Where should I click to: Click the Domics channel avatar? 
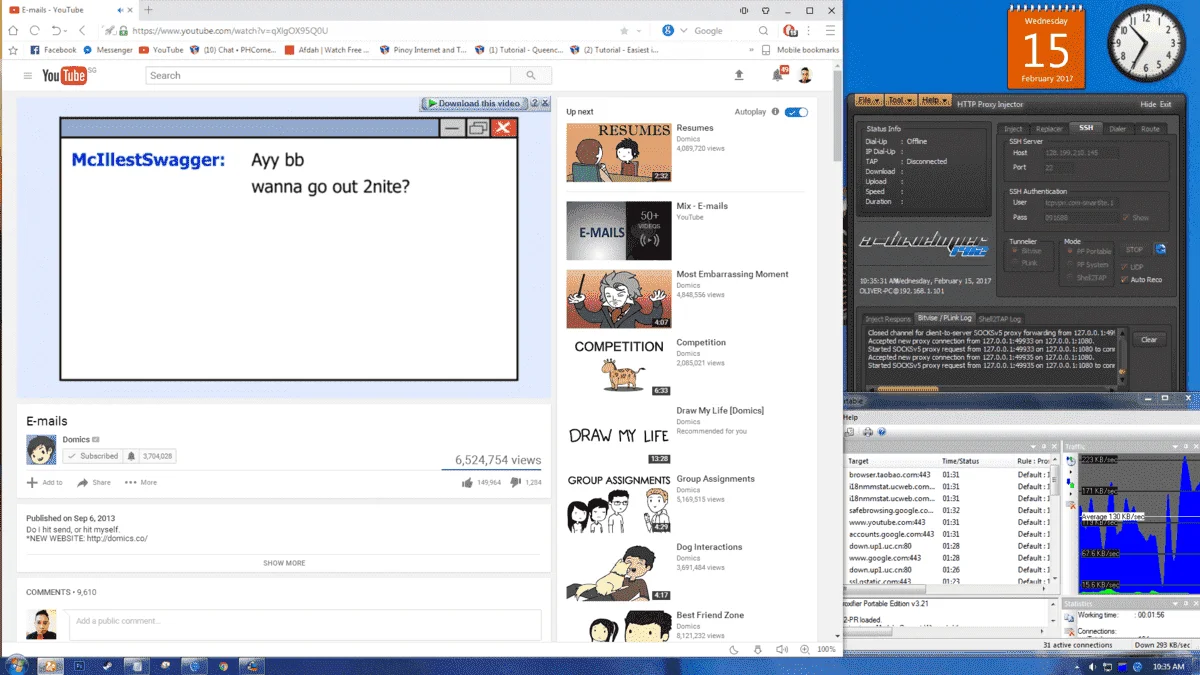[x=41, y=449]
